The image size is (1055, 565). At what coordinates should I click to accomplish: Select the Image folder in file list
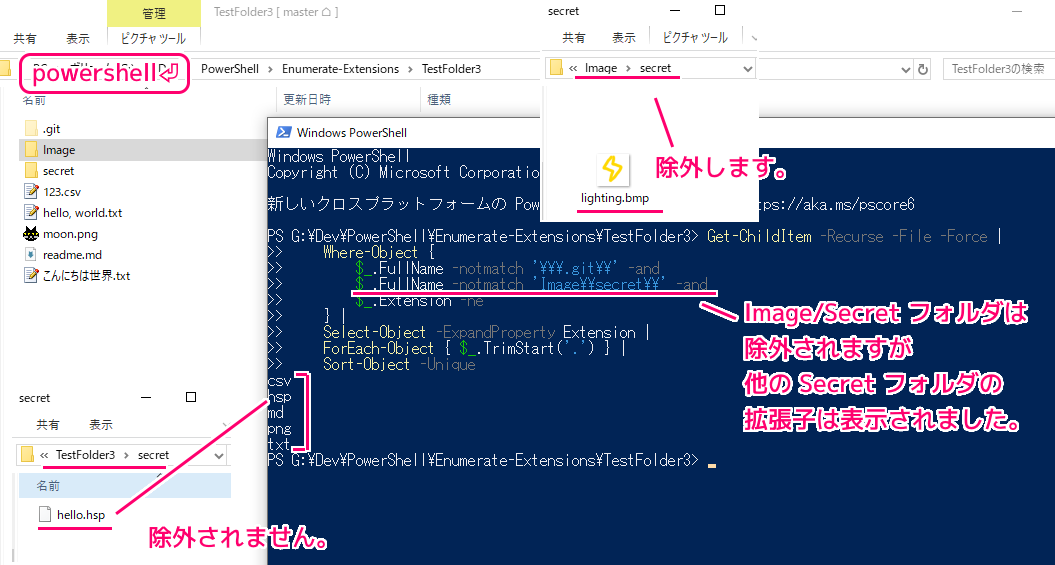pos(58,150)
